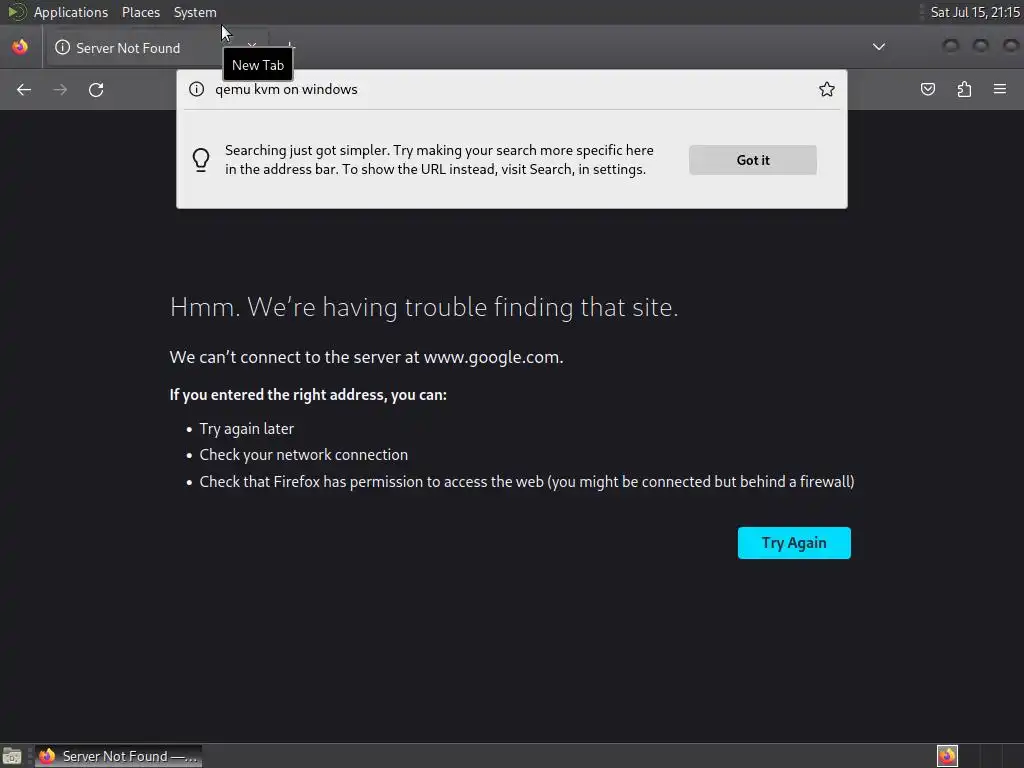Open the Places menu

pos(140,12)
